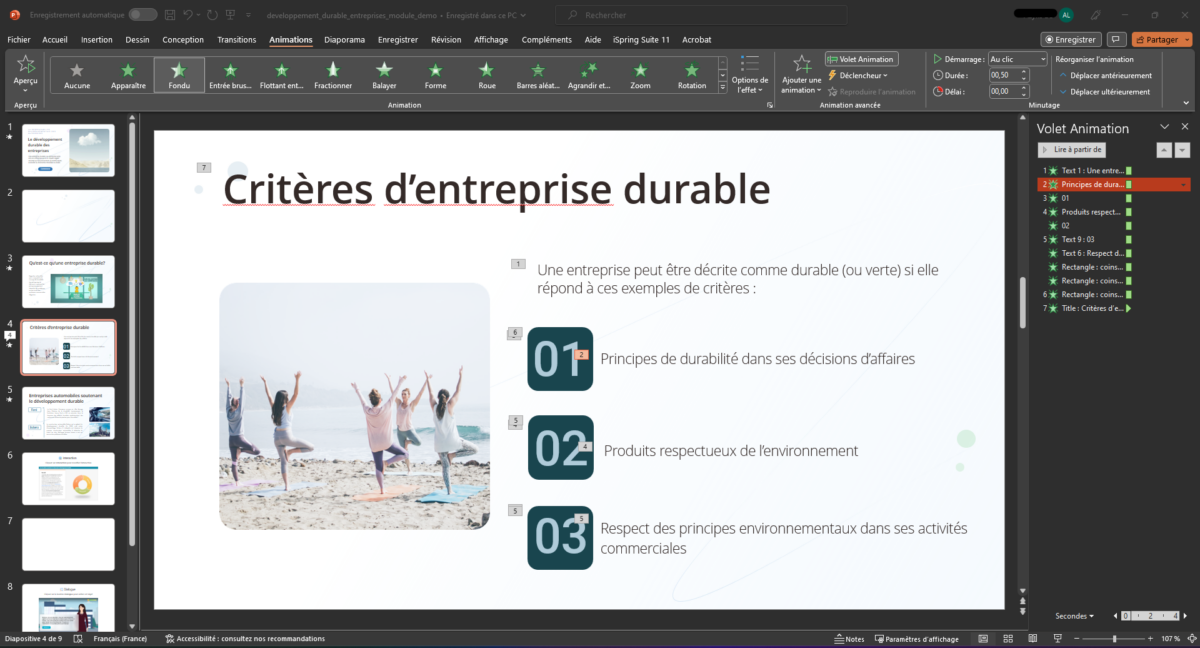Open Ajouter une animation

coord(800,74)
